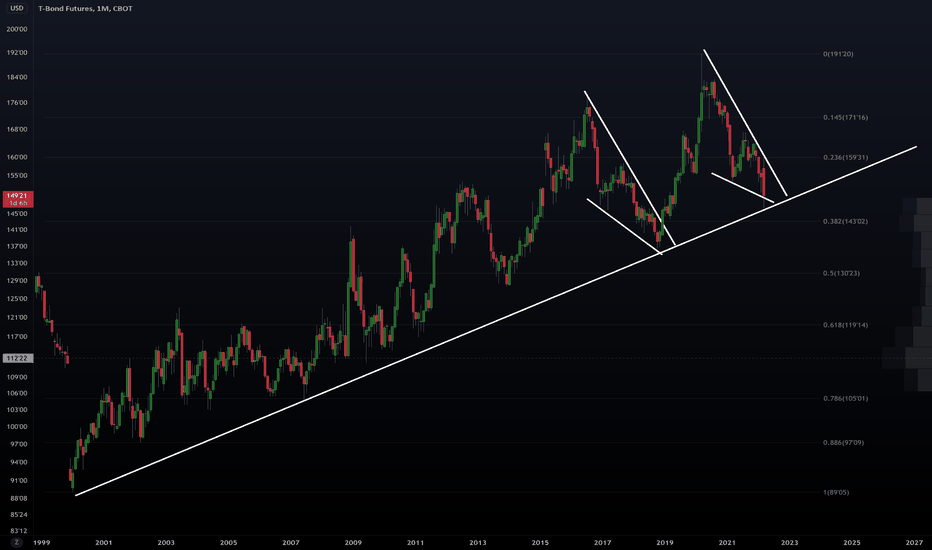Click the 2021 time axis label
932x550 pixels.
(727, 543)
